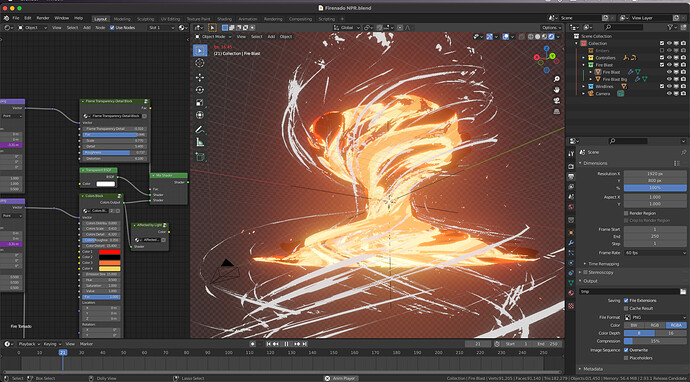Toggle File Extensions checkbox
This screenshot has height=382, width=690.
(626, 301)
